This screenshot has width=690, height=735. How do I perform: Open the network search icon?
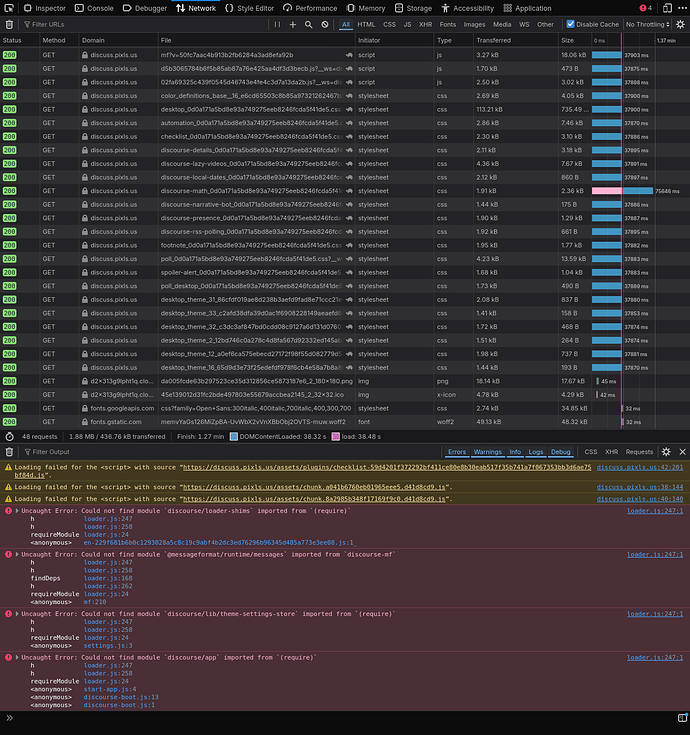(x=308, y=24)
